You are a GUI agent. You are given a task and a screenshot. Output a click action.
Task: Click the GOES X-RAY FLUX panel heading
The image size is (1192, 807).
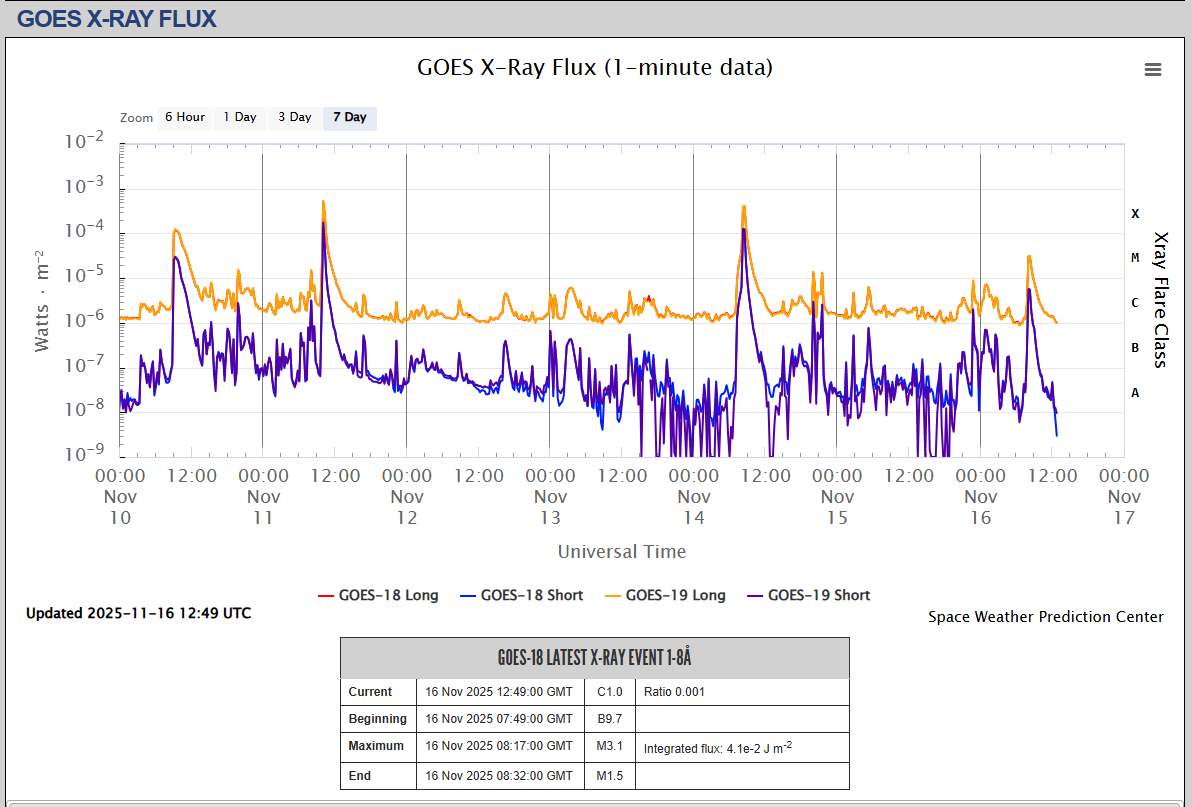[117, 18]
